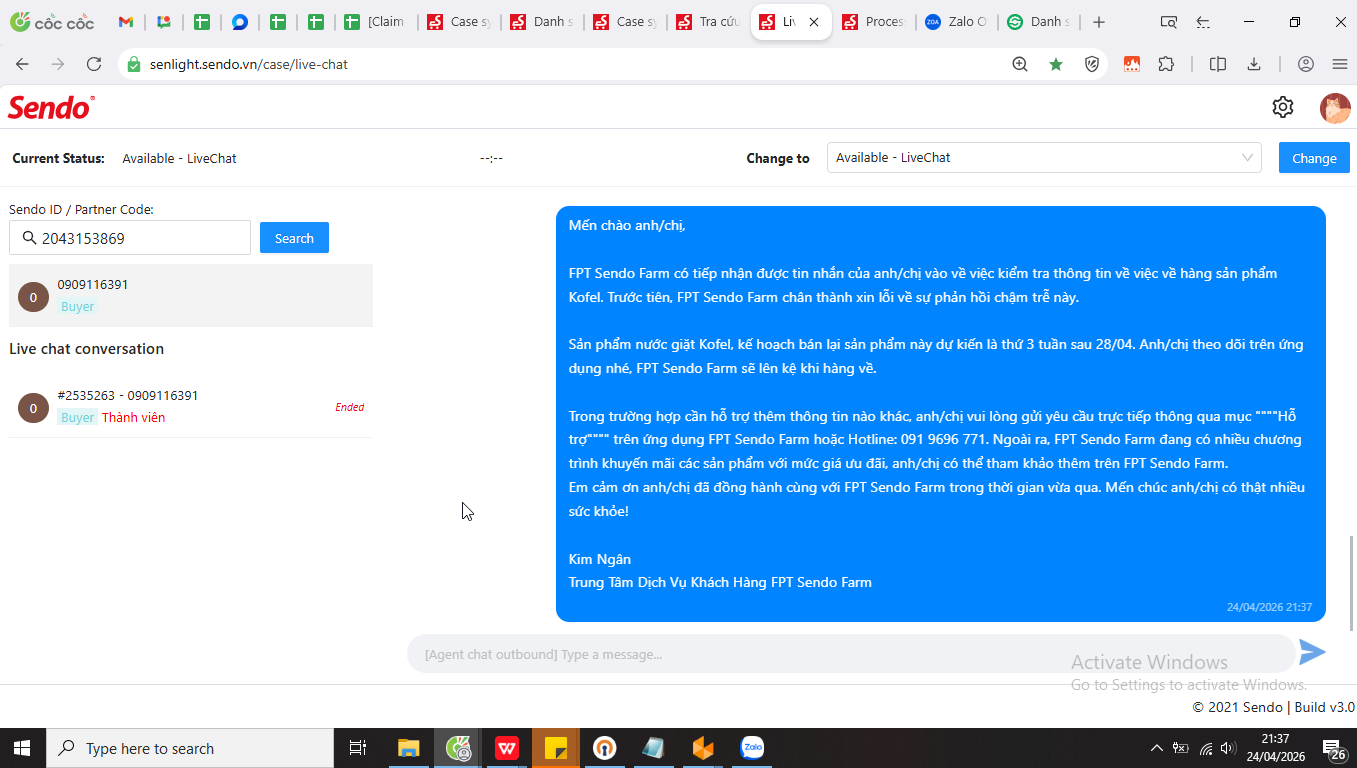Viewport: 1357px width, 768px height.
Task: Open the browser profile icon
Action: [x=1306, y=64]
